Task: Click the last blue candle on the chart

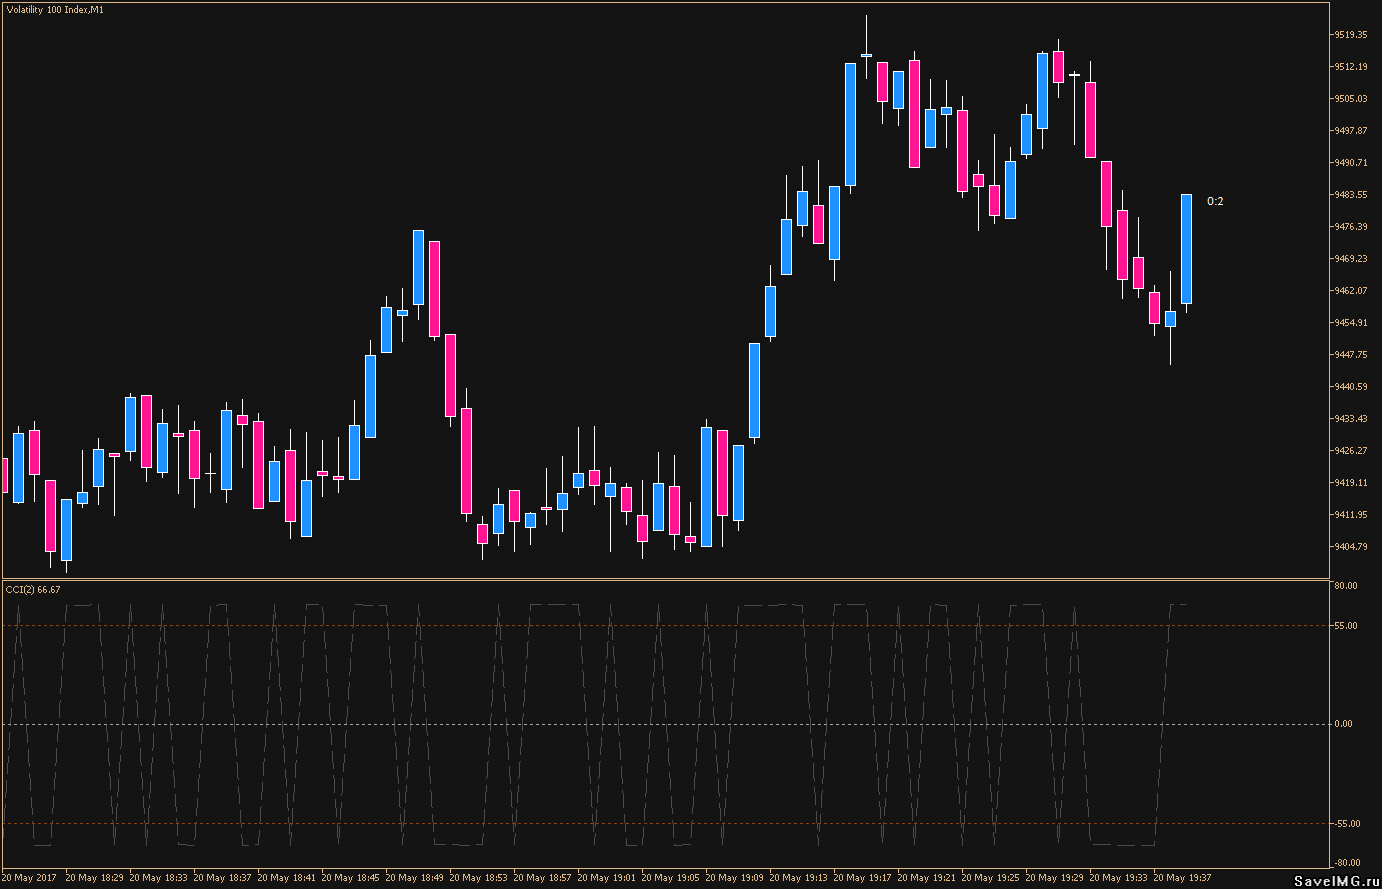Action: click(1186, 249)
